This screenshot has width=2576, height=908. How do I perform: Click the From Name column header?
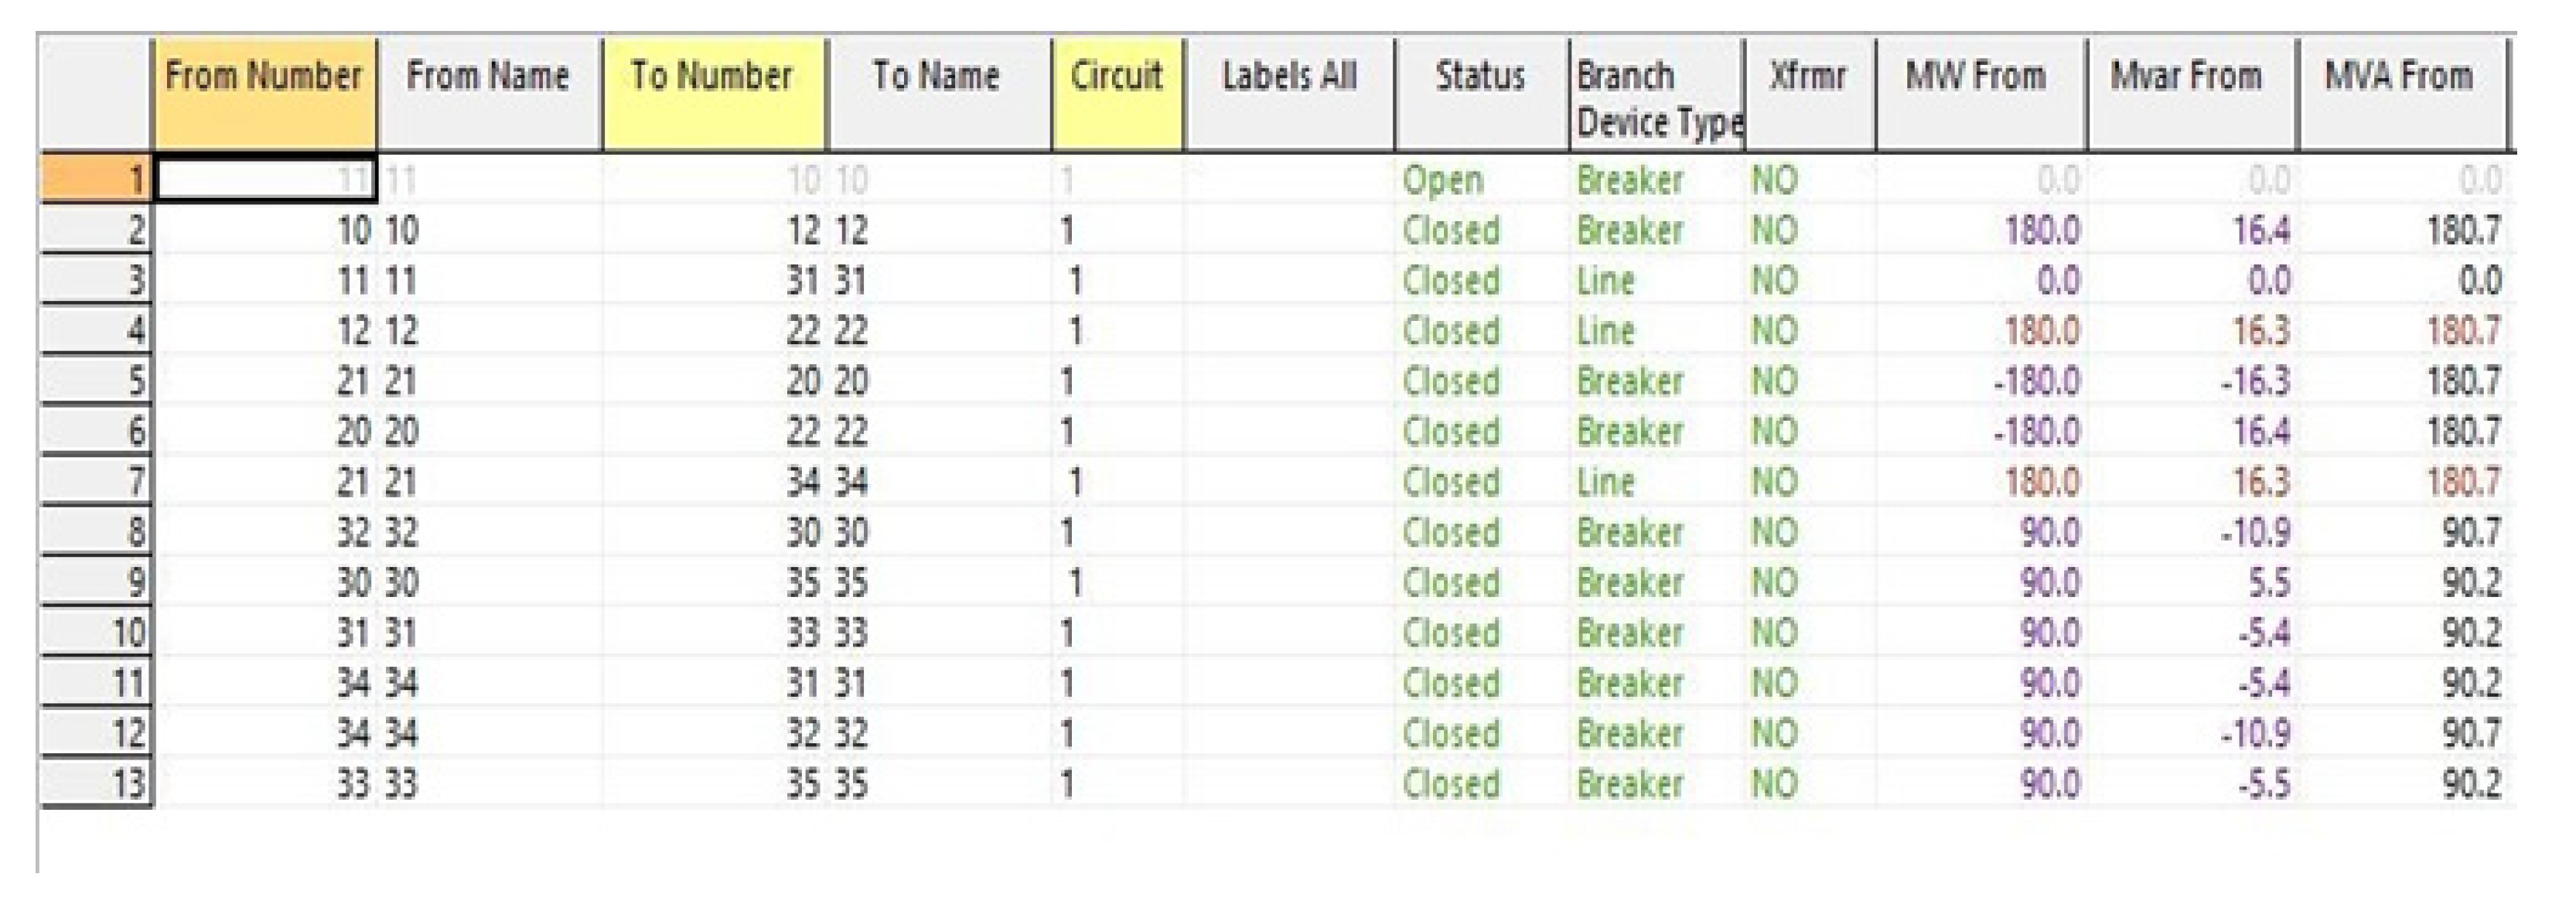[x=489, y=96]
